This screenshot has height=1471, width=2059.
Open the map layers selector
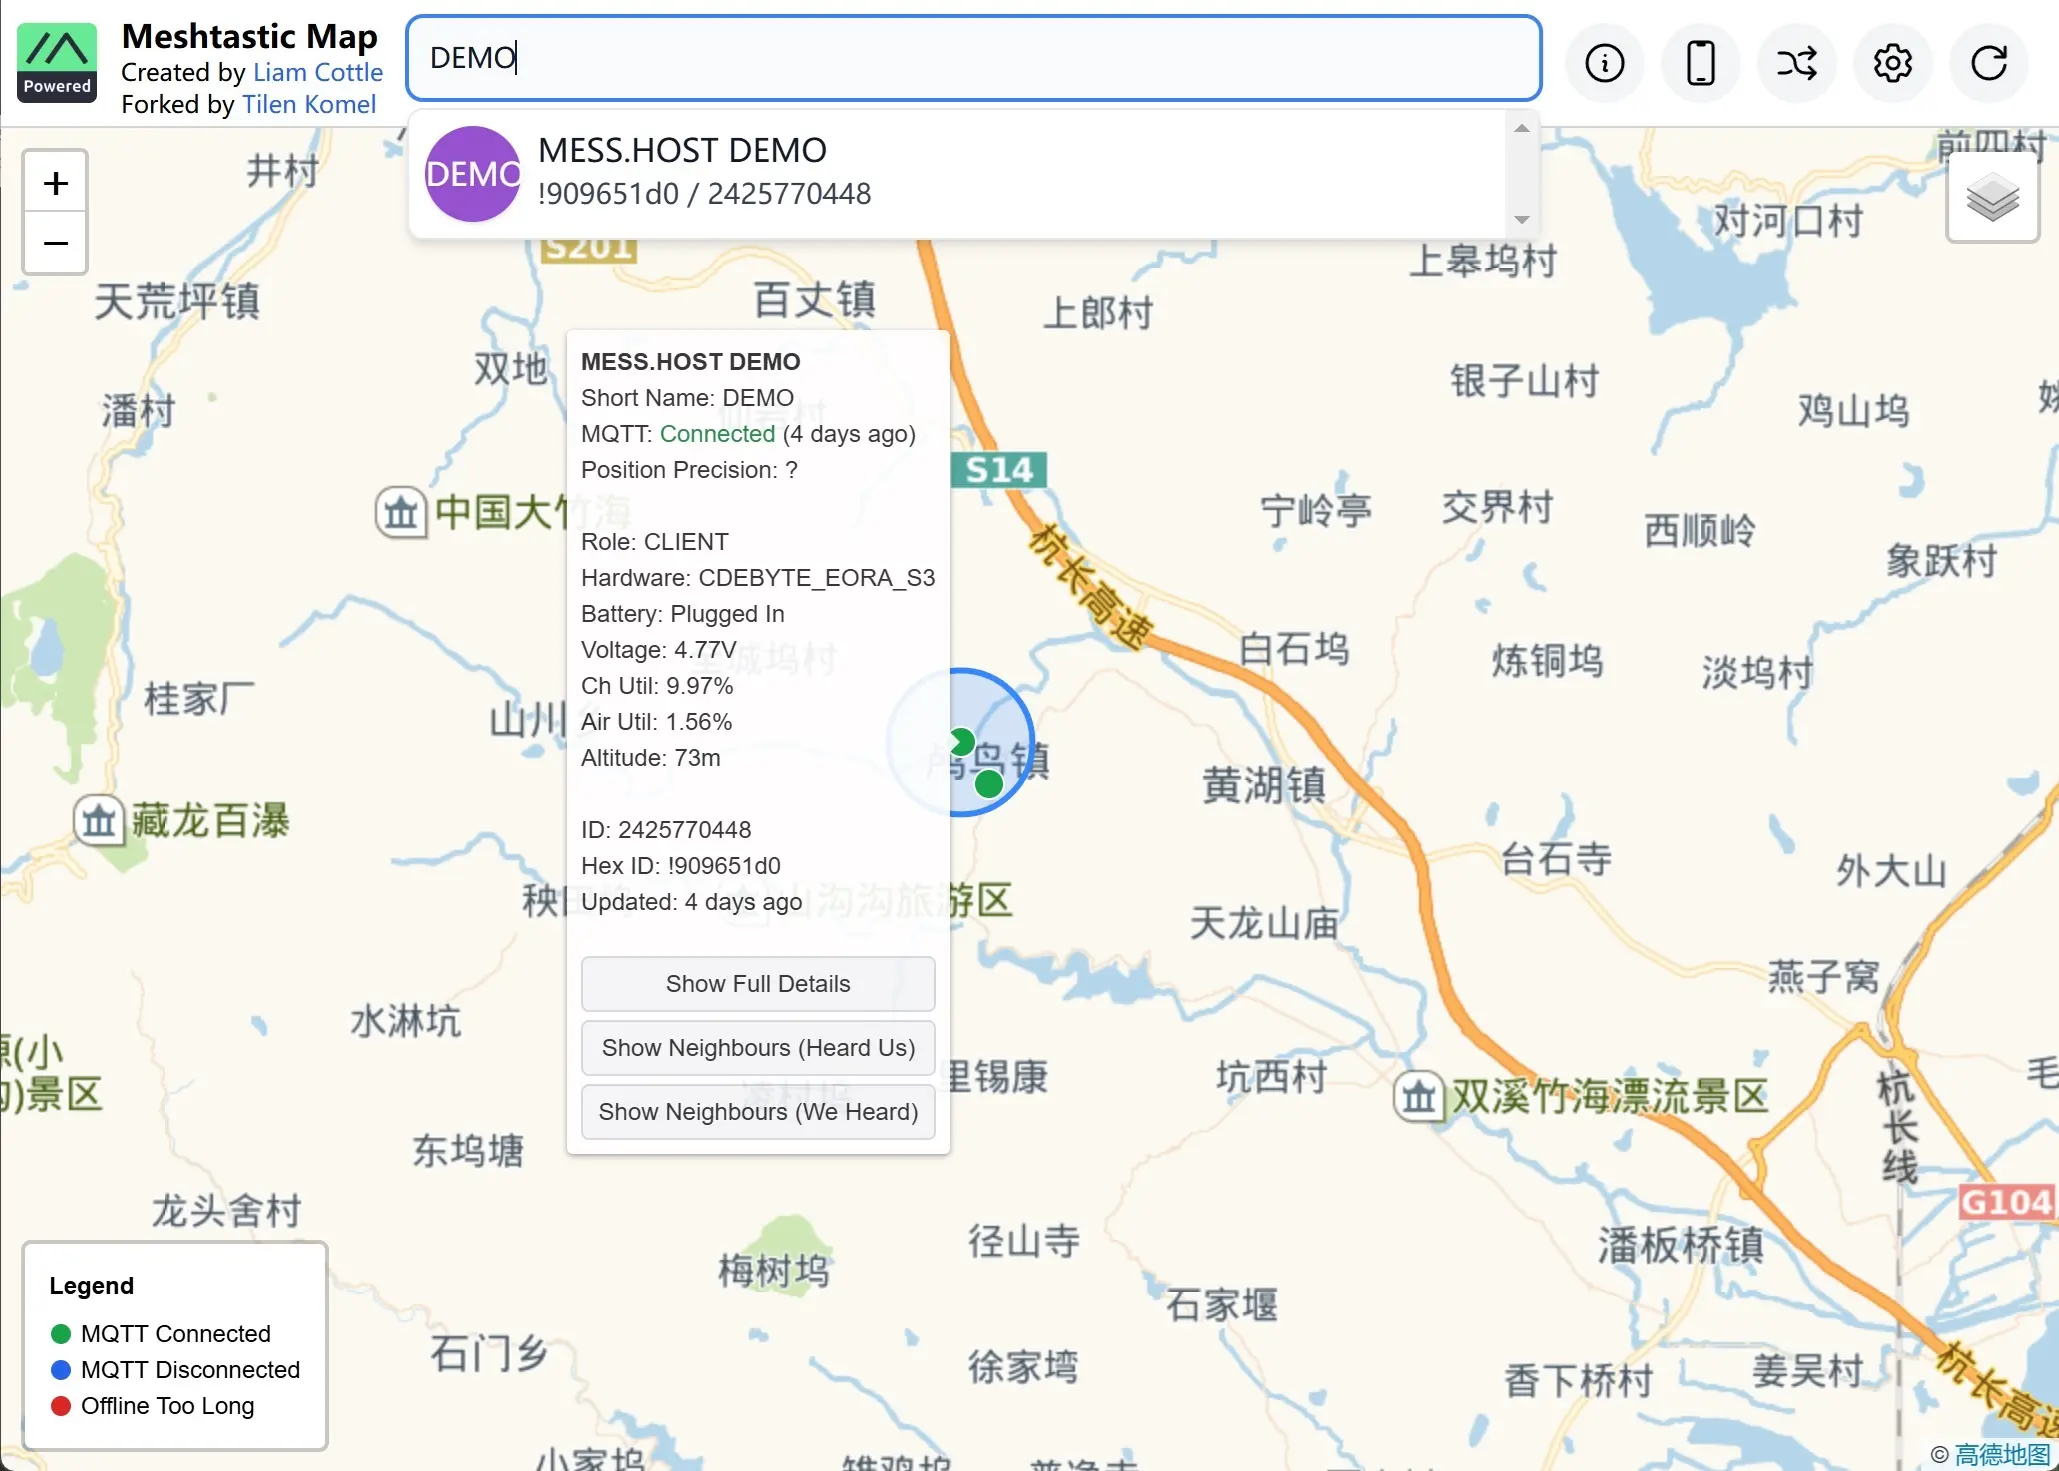coord(1992,196)
